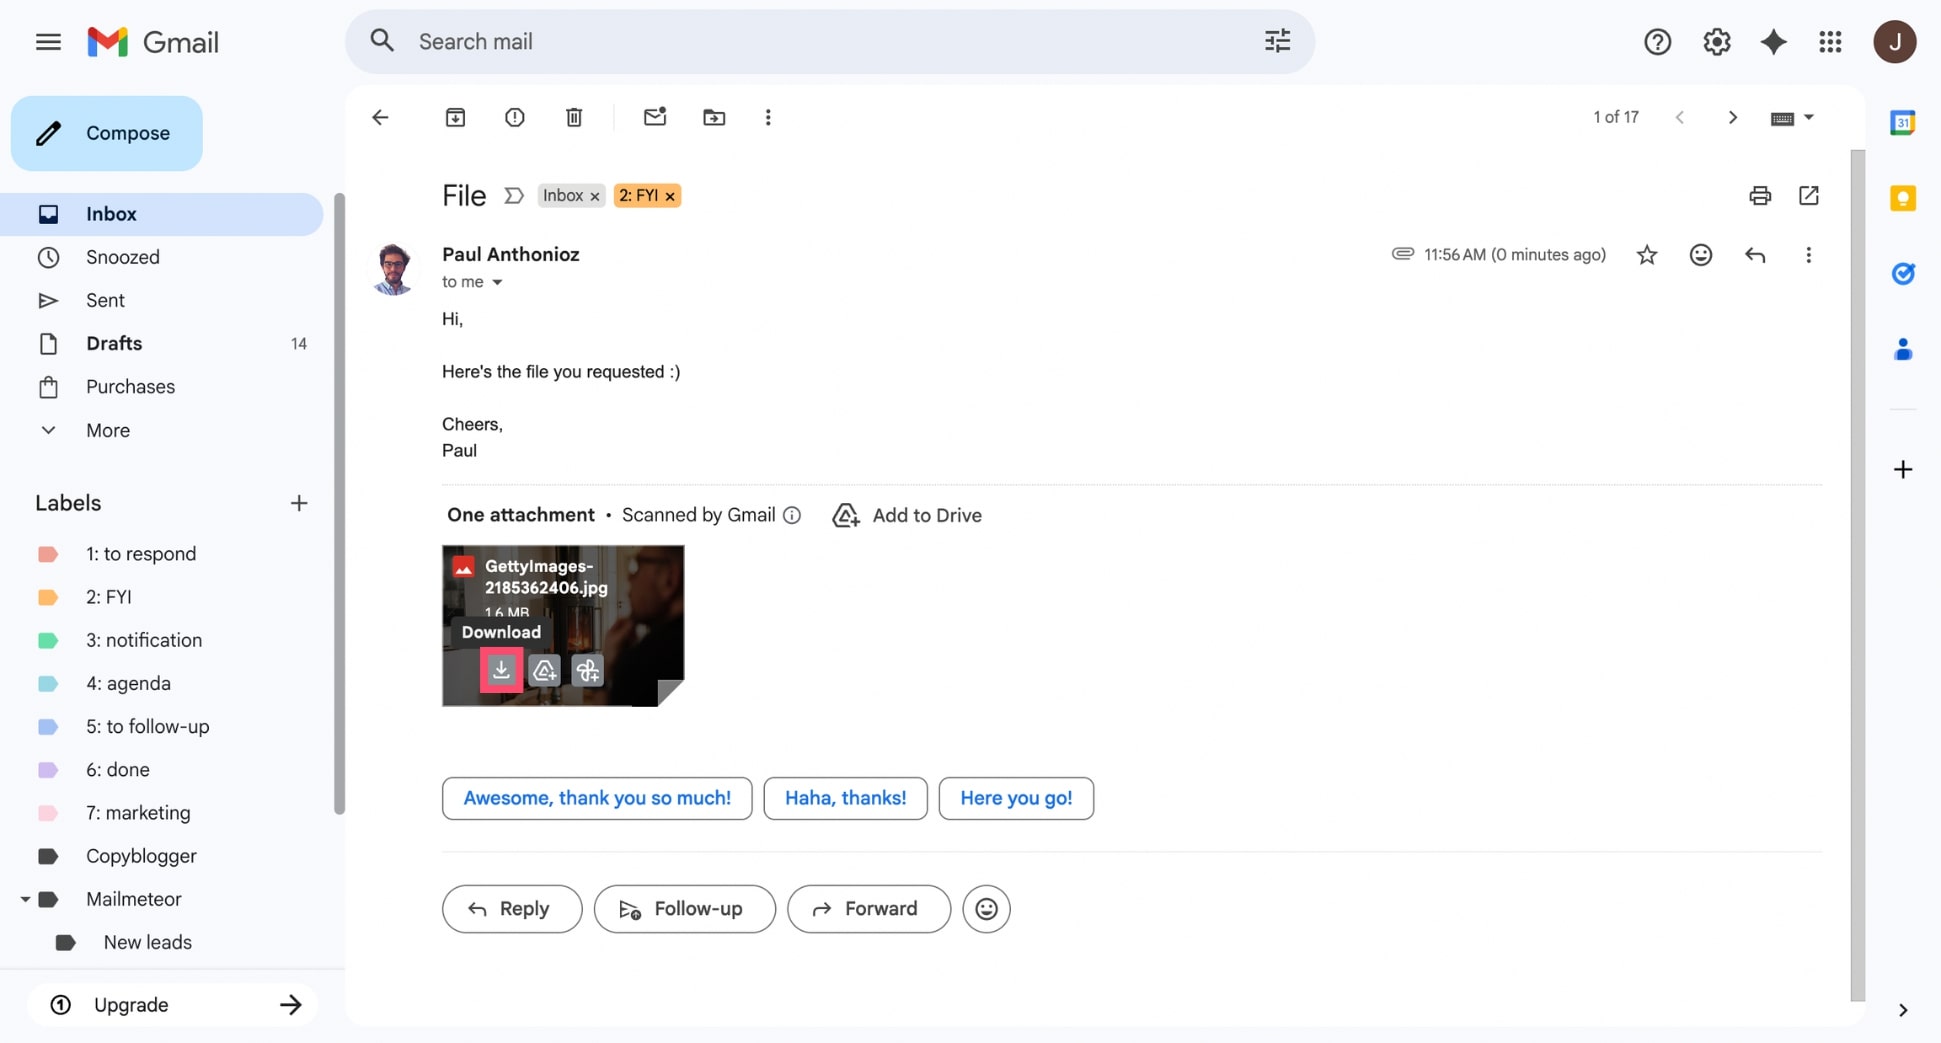Delete the open email
The width and height of the screenshot is (1941, 1043).
pyautogui.click(x=573, y=117)
